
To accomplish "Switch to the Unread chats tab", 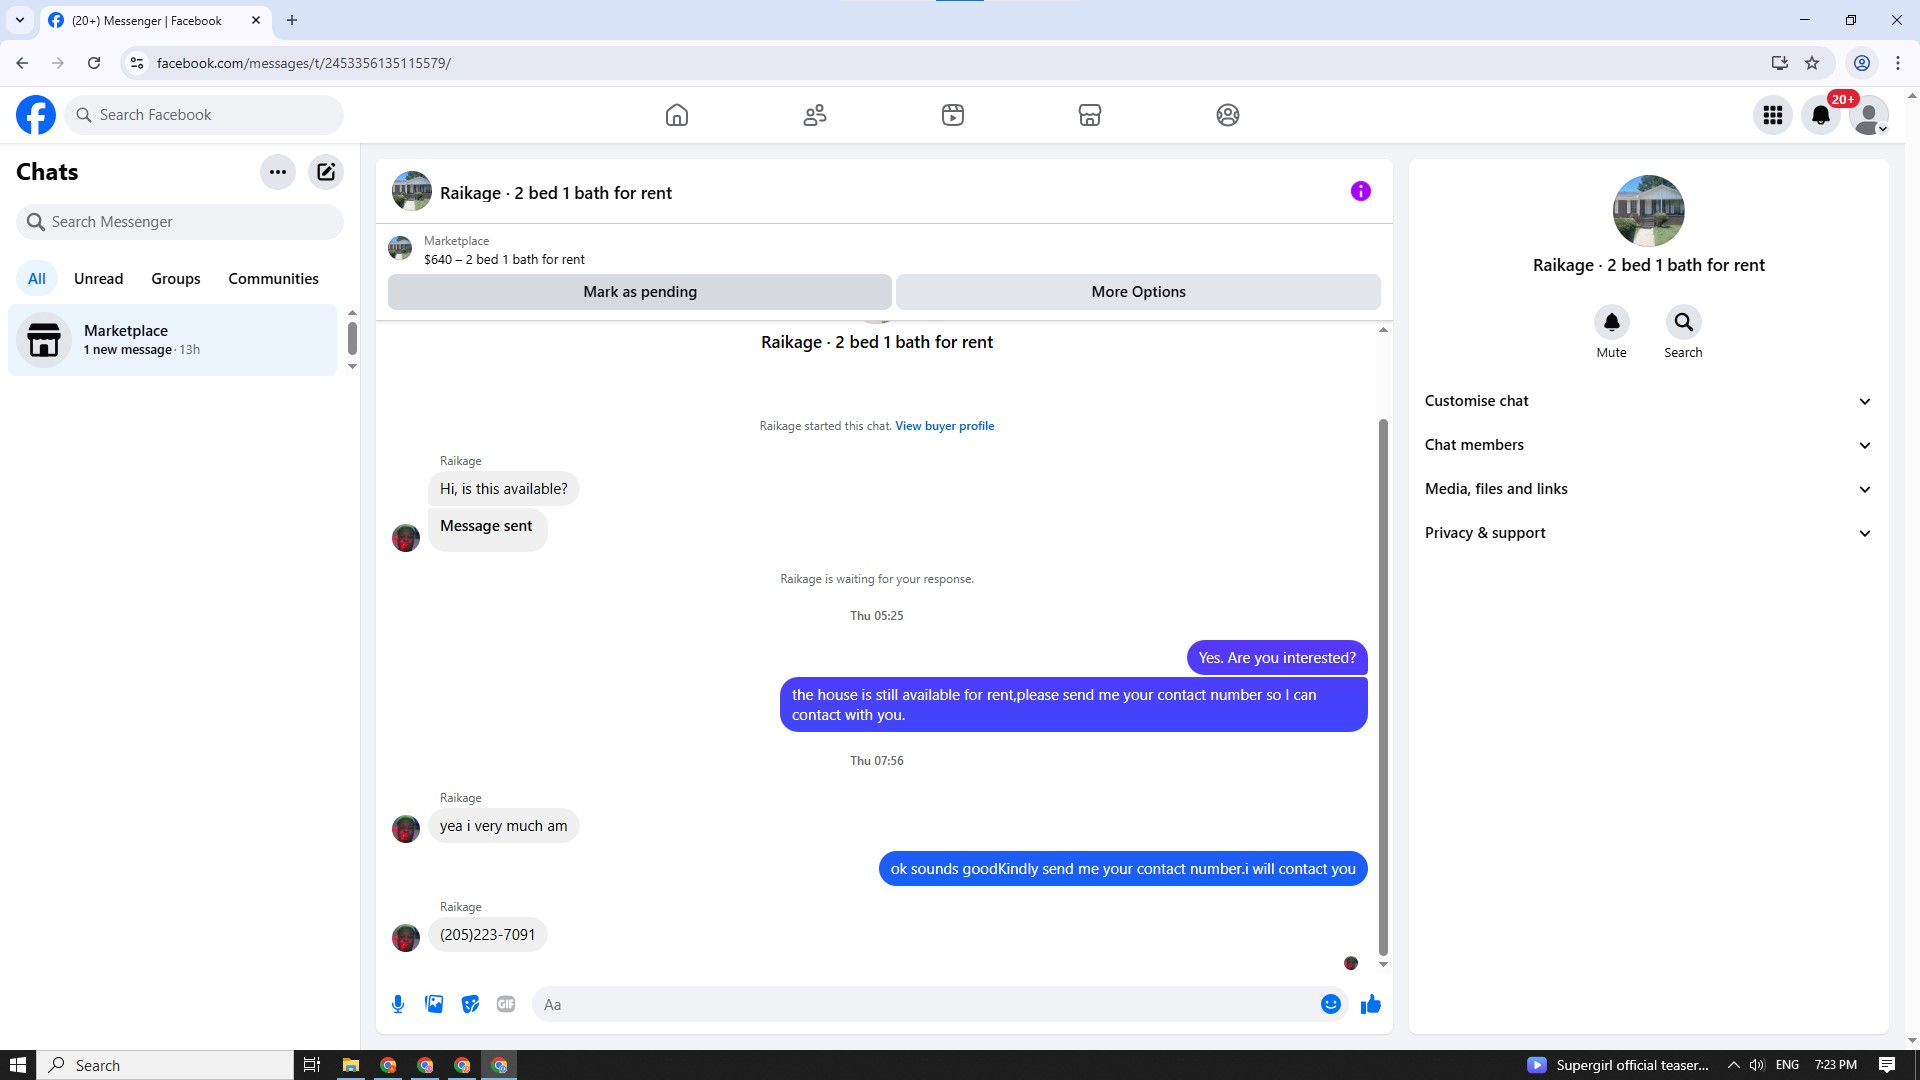I will coord(98,279).
